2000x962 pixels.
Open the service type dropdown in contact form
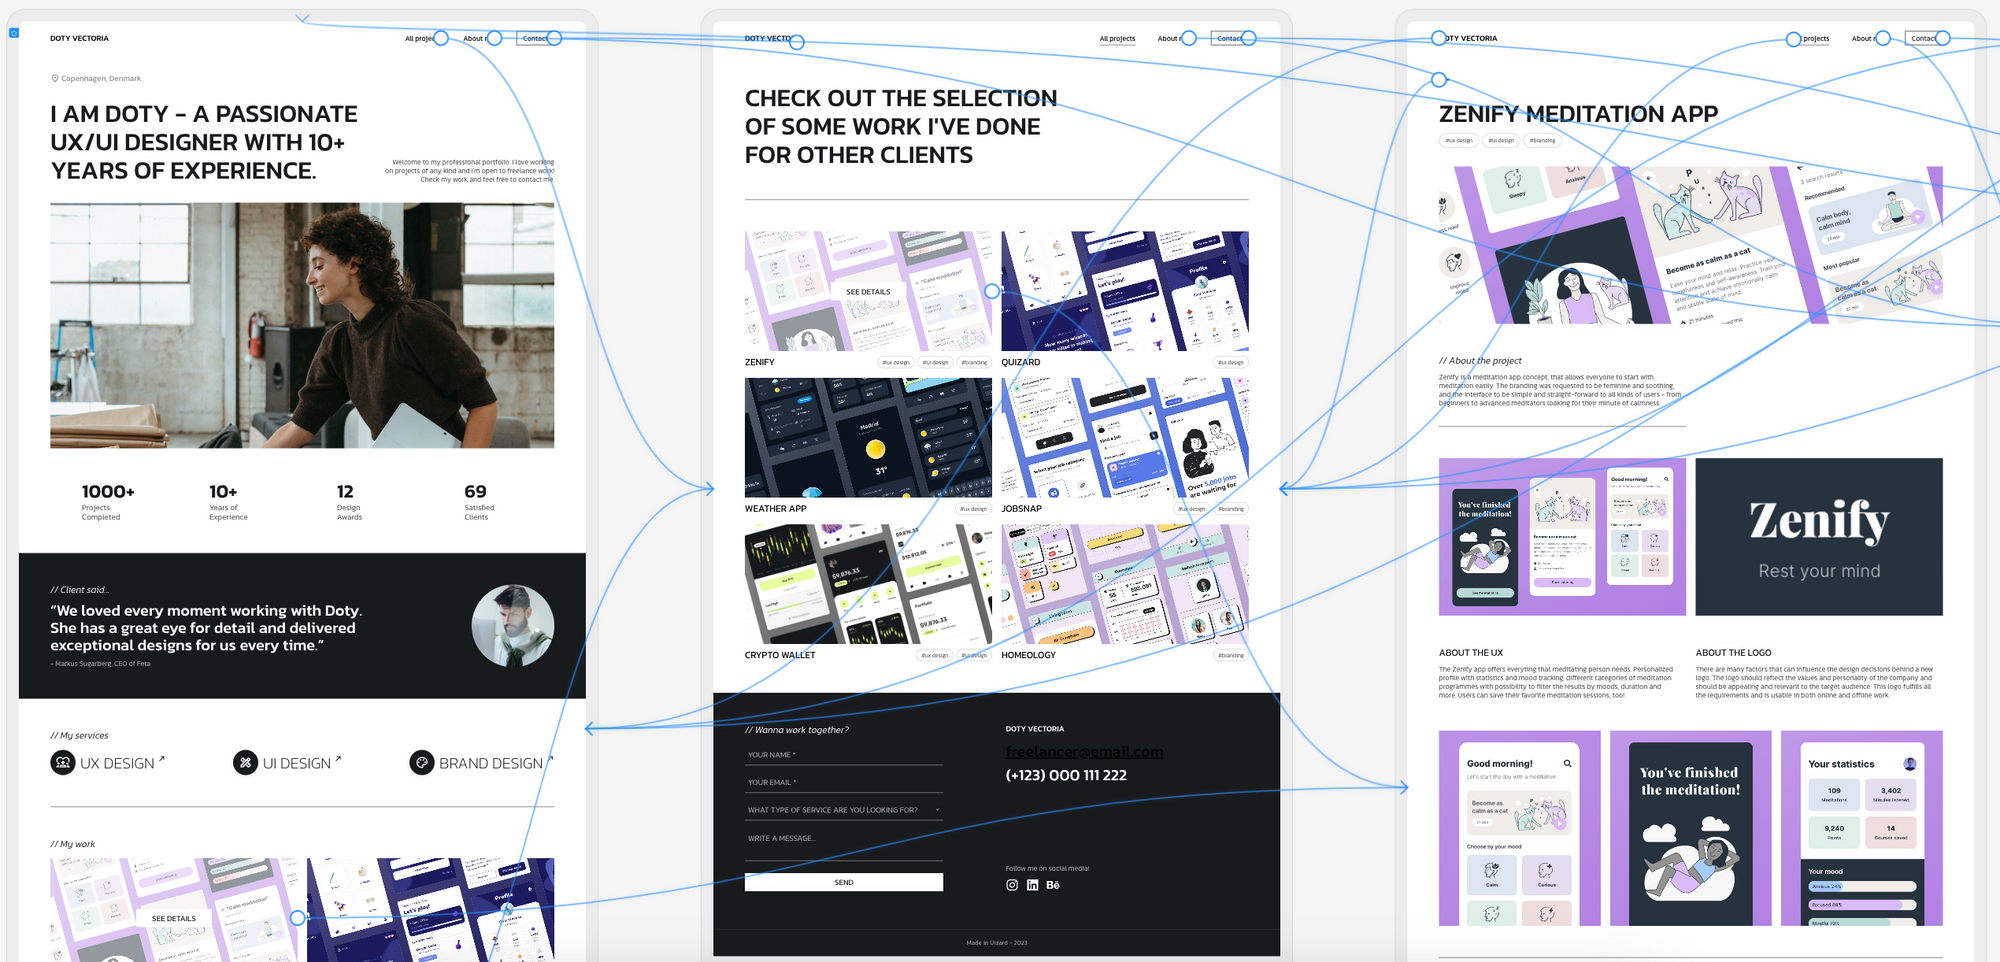point(843,810)
